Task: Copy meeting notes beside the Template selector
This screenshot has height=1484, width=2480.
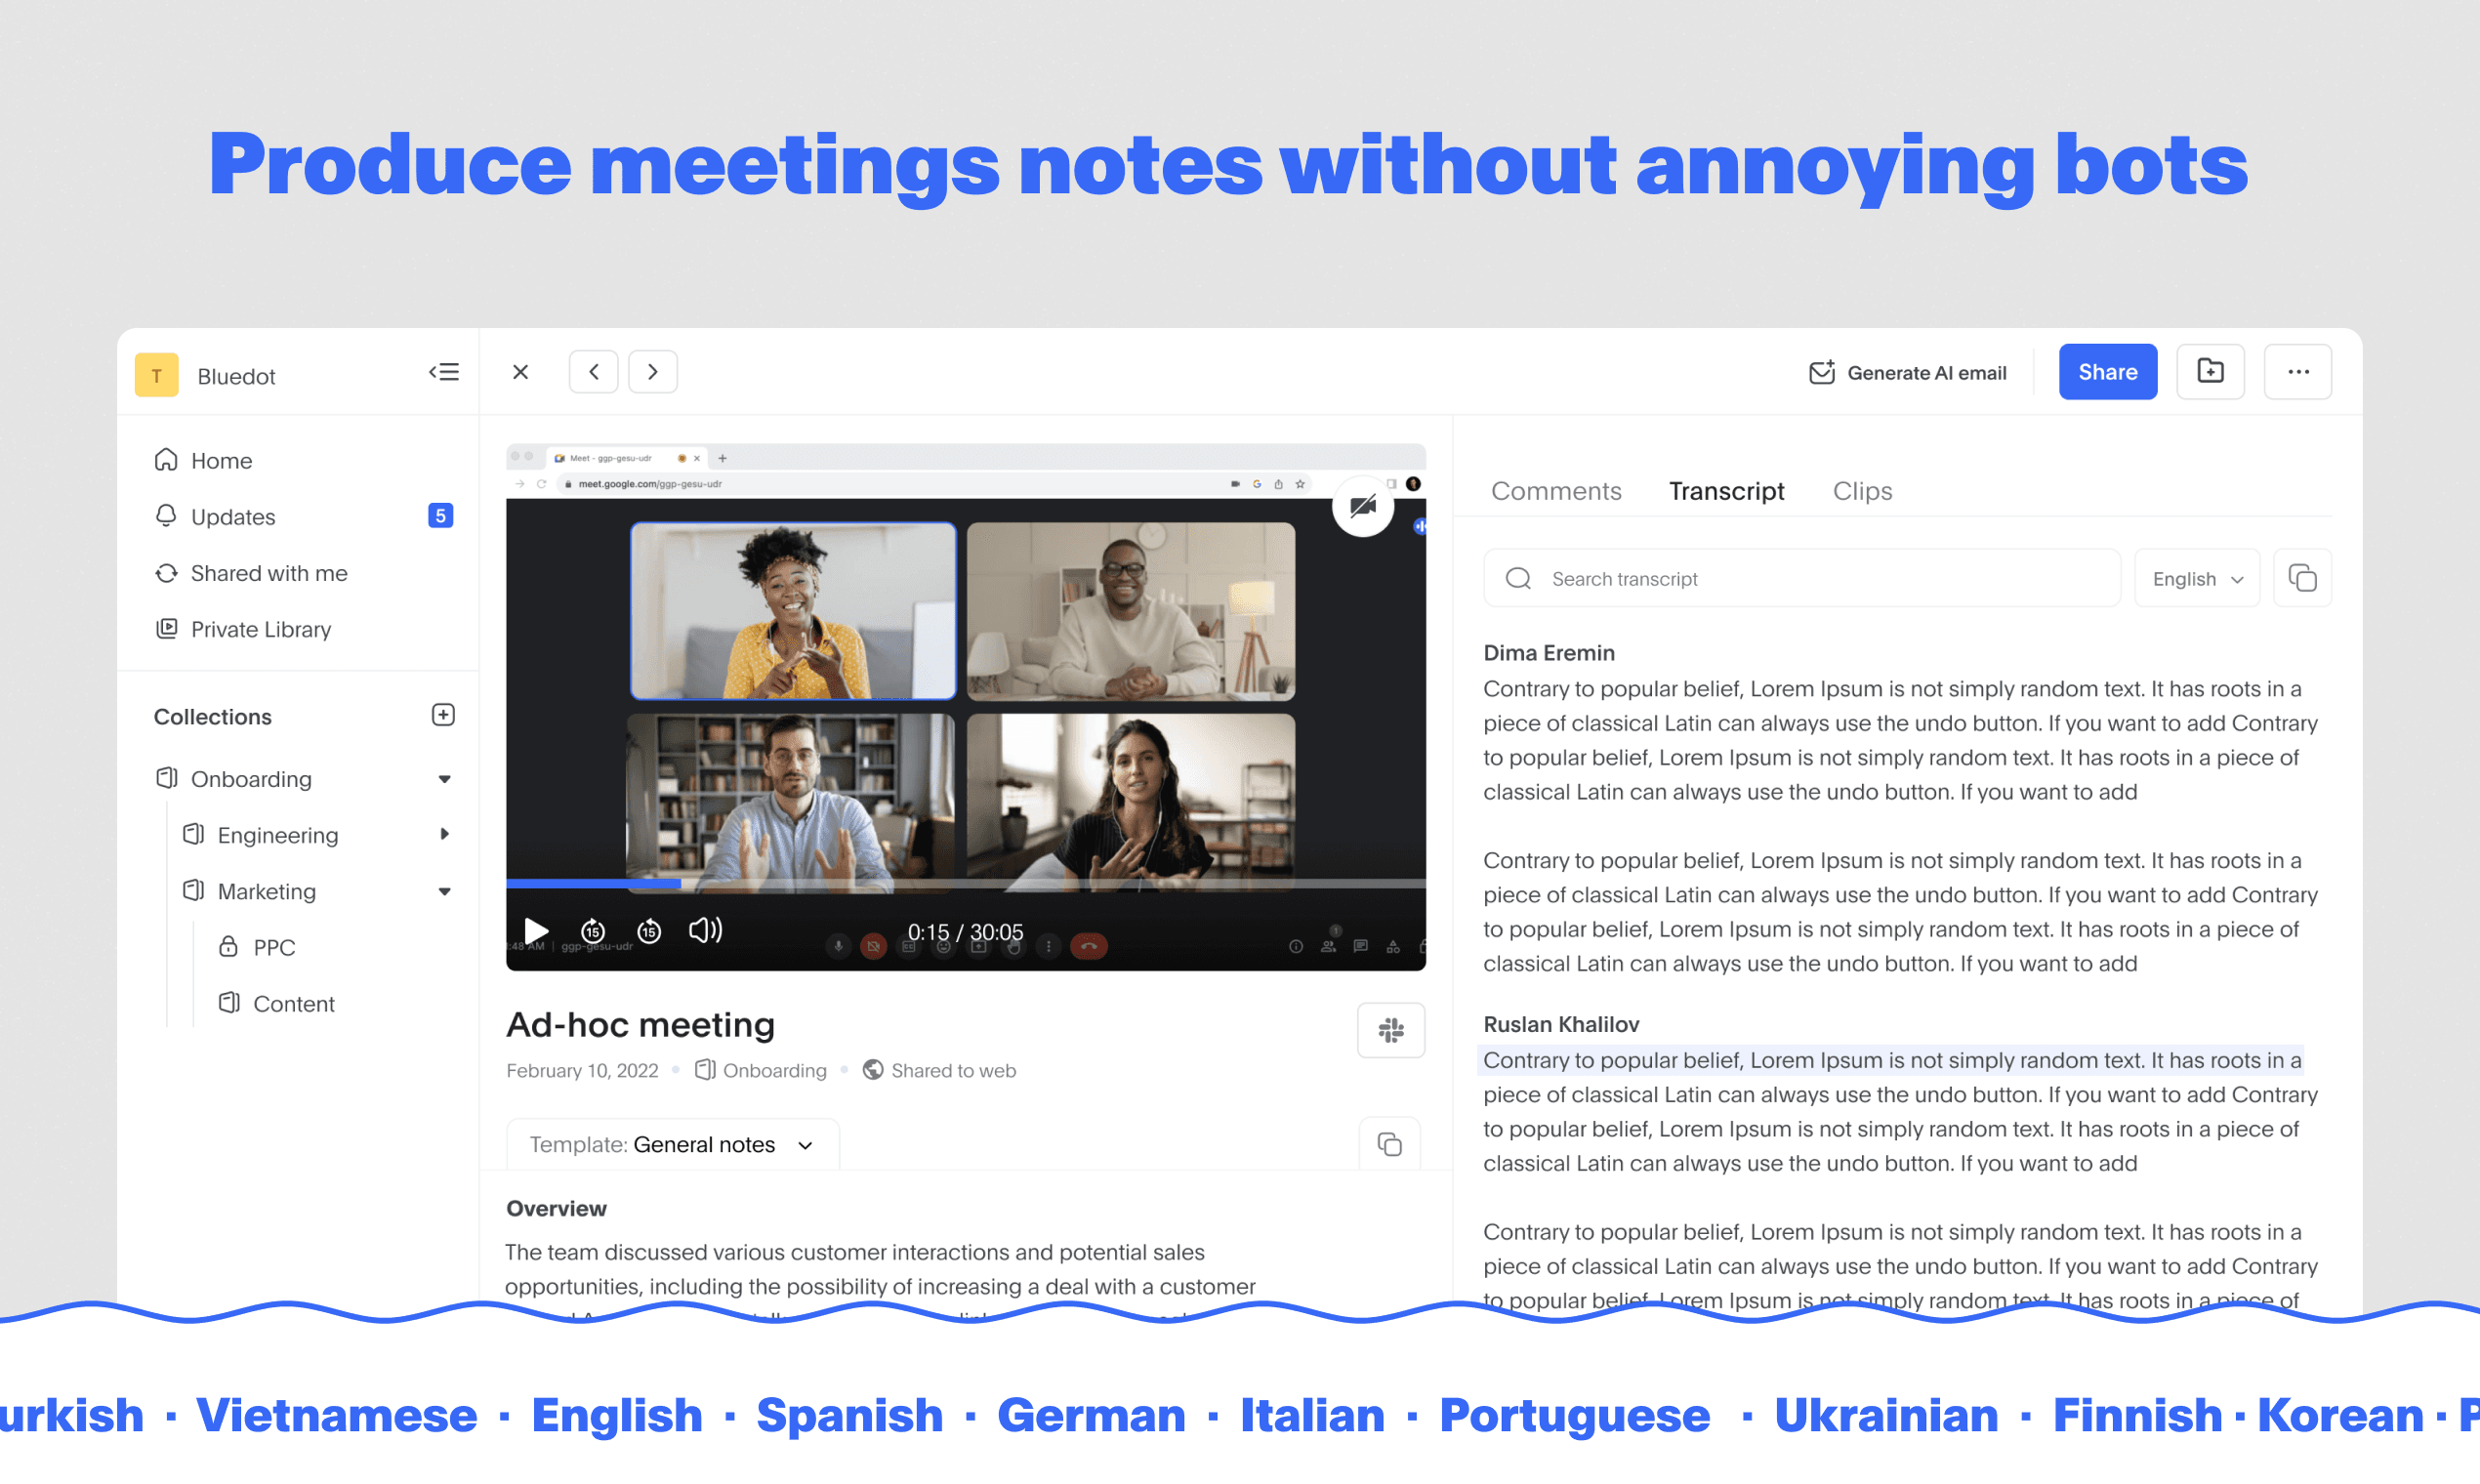Action: [1389, 1144]
